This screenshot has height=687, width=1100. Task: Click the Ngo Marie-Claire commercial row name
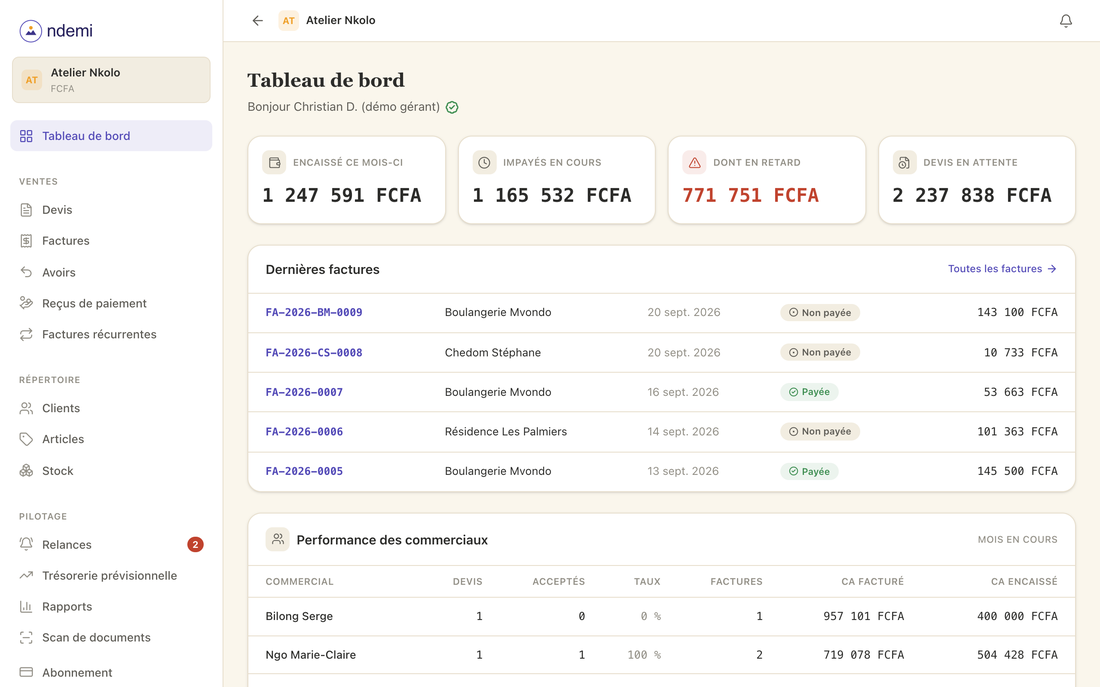pyautogui.click(x=311, y=655)
